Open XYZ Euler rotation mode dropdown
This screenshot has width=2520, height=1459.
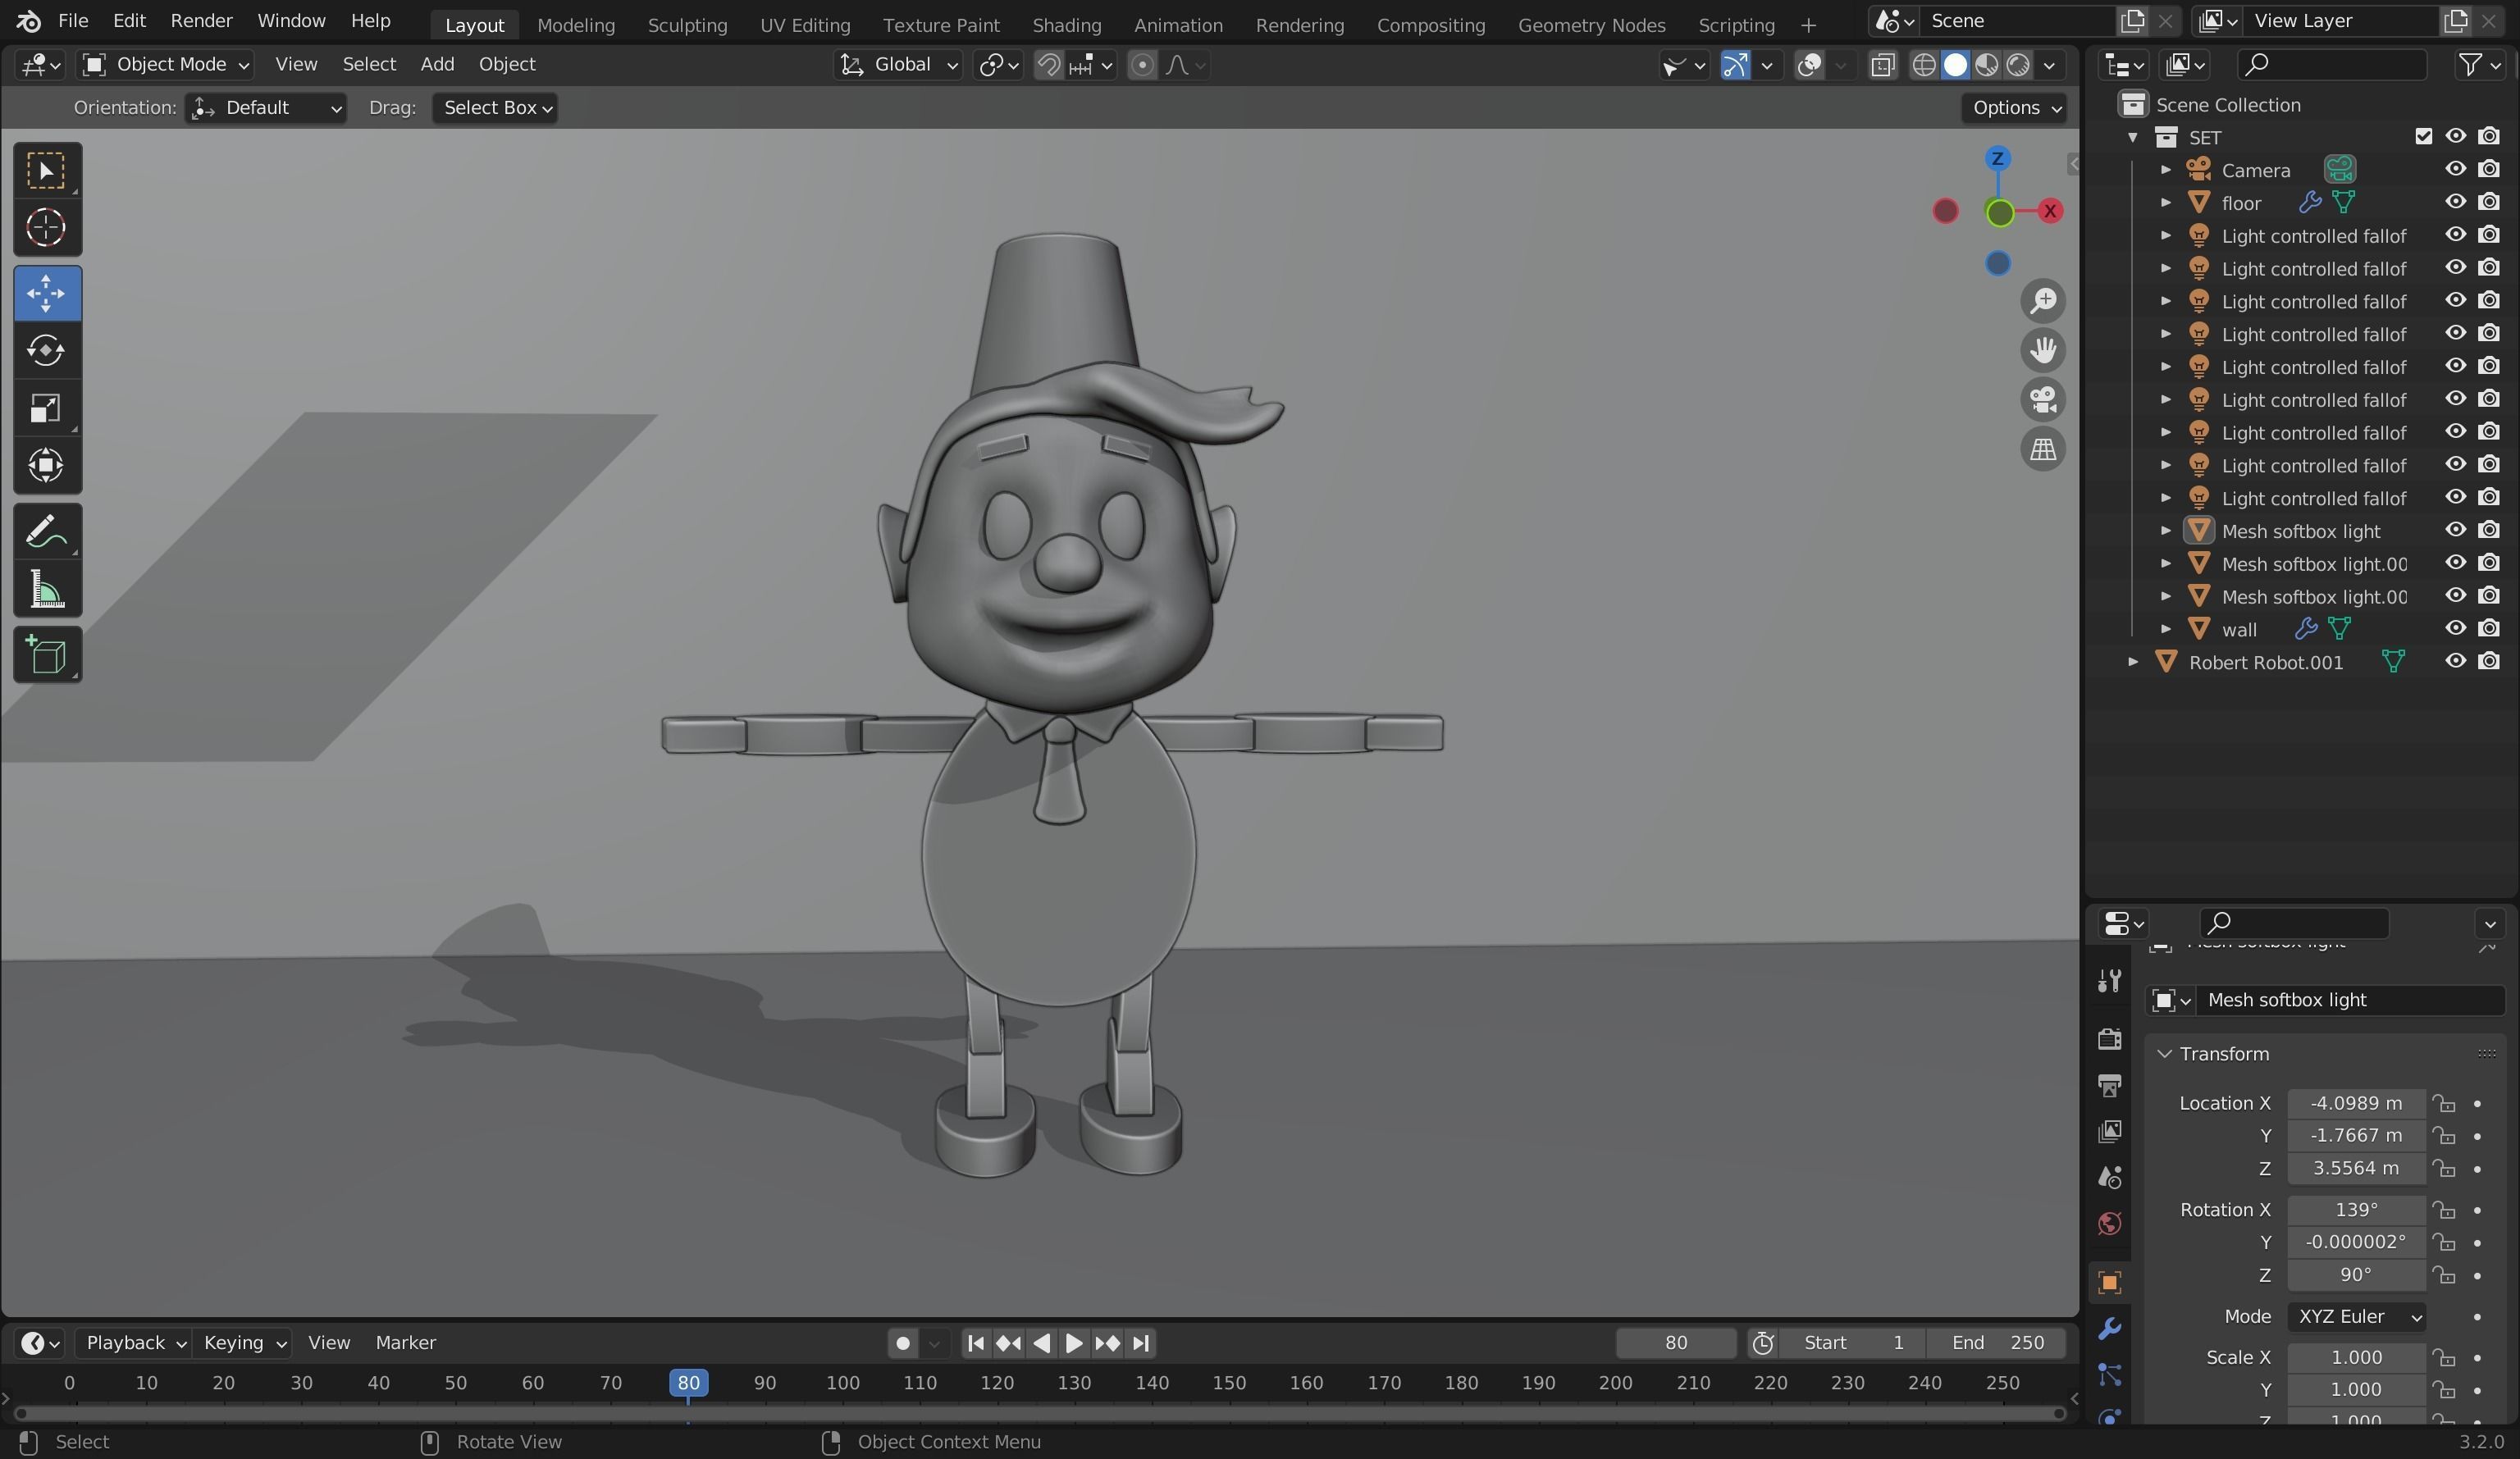(2357, 1317)
